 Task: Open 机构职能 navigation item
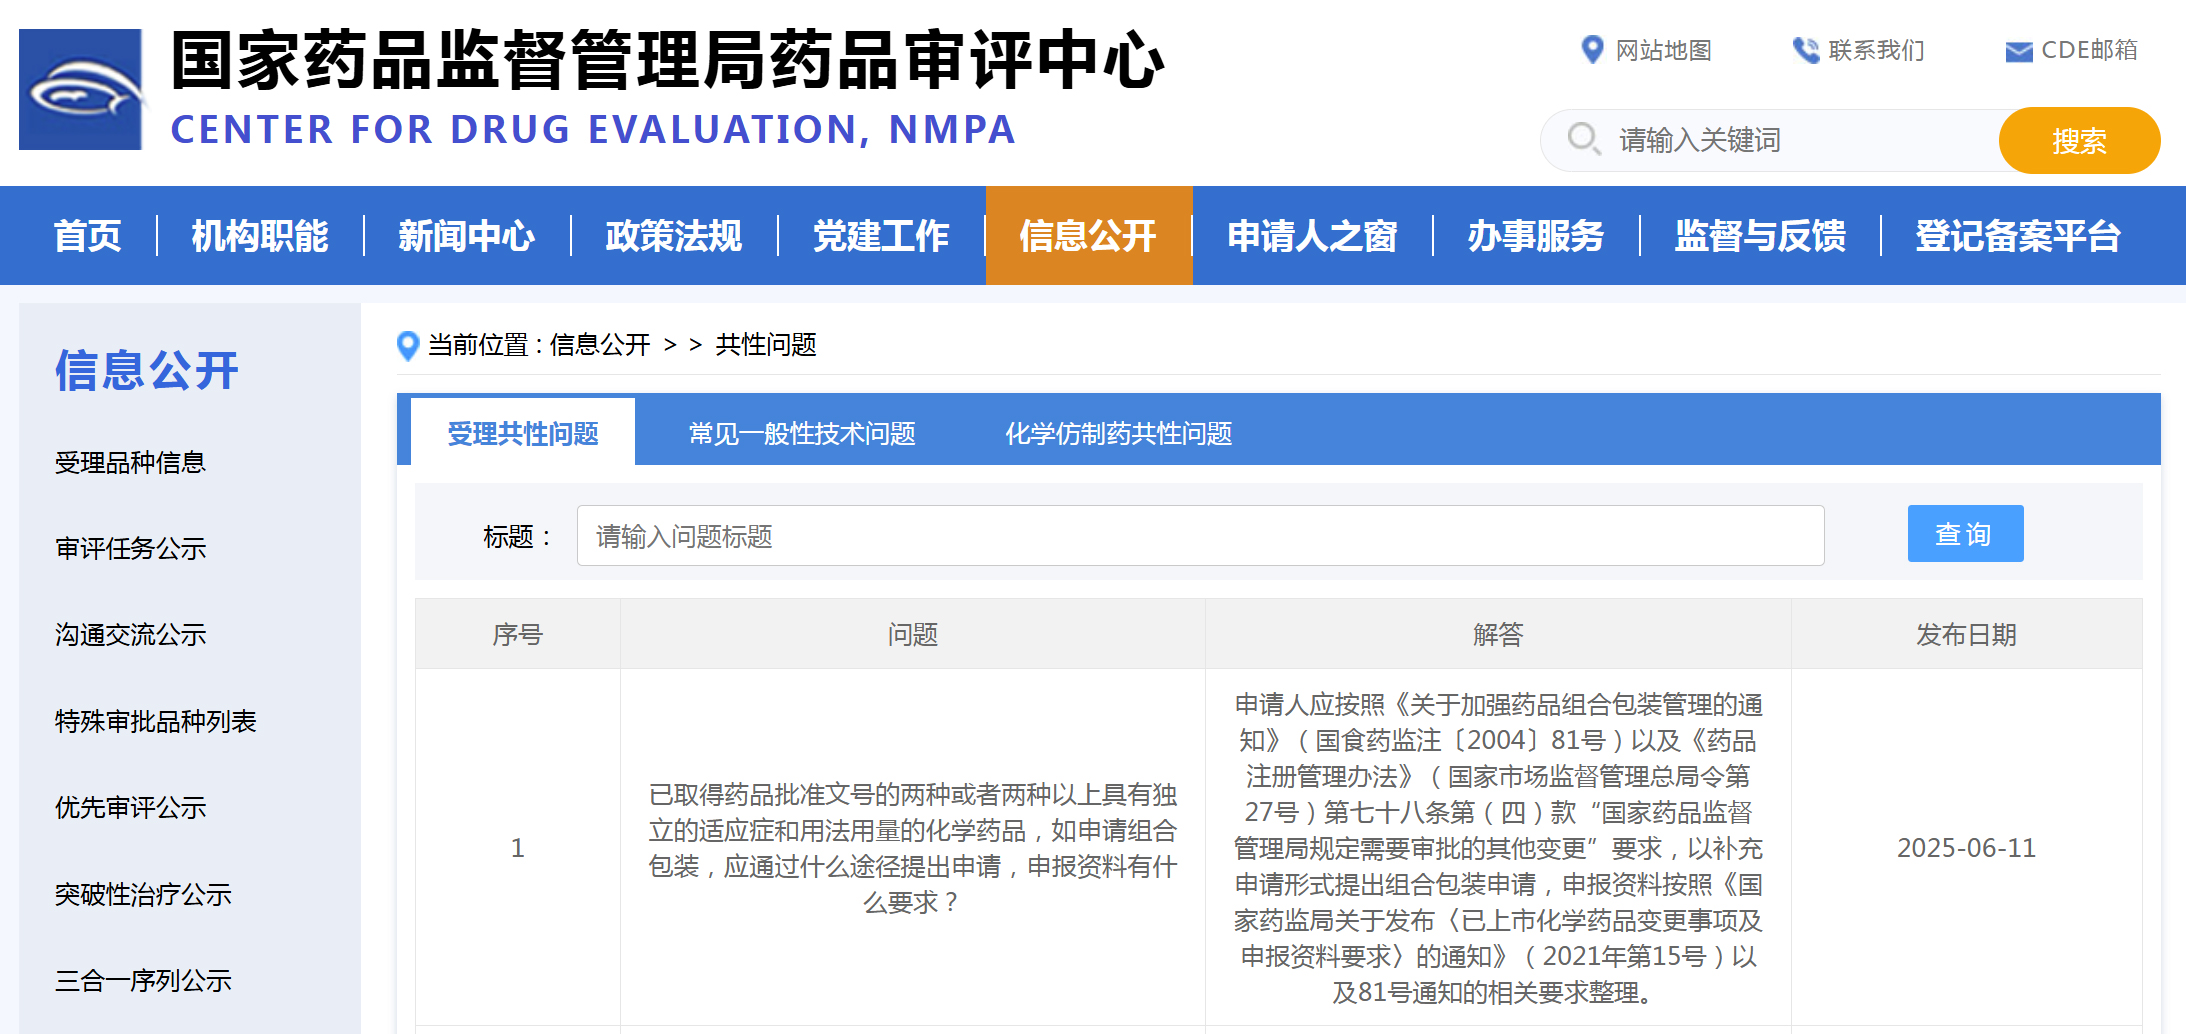pyautogui.click(x=260, y=236)
